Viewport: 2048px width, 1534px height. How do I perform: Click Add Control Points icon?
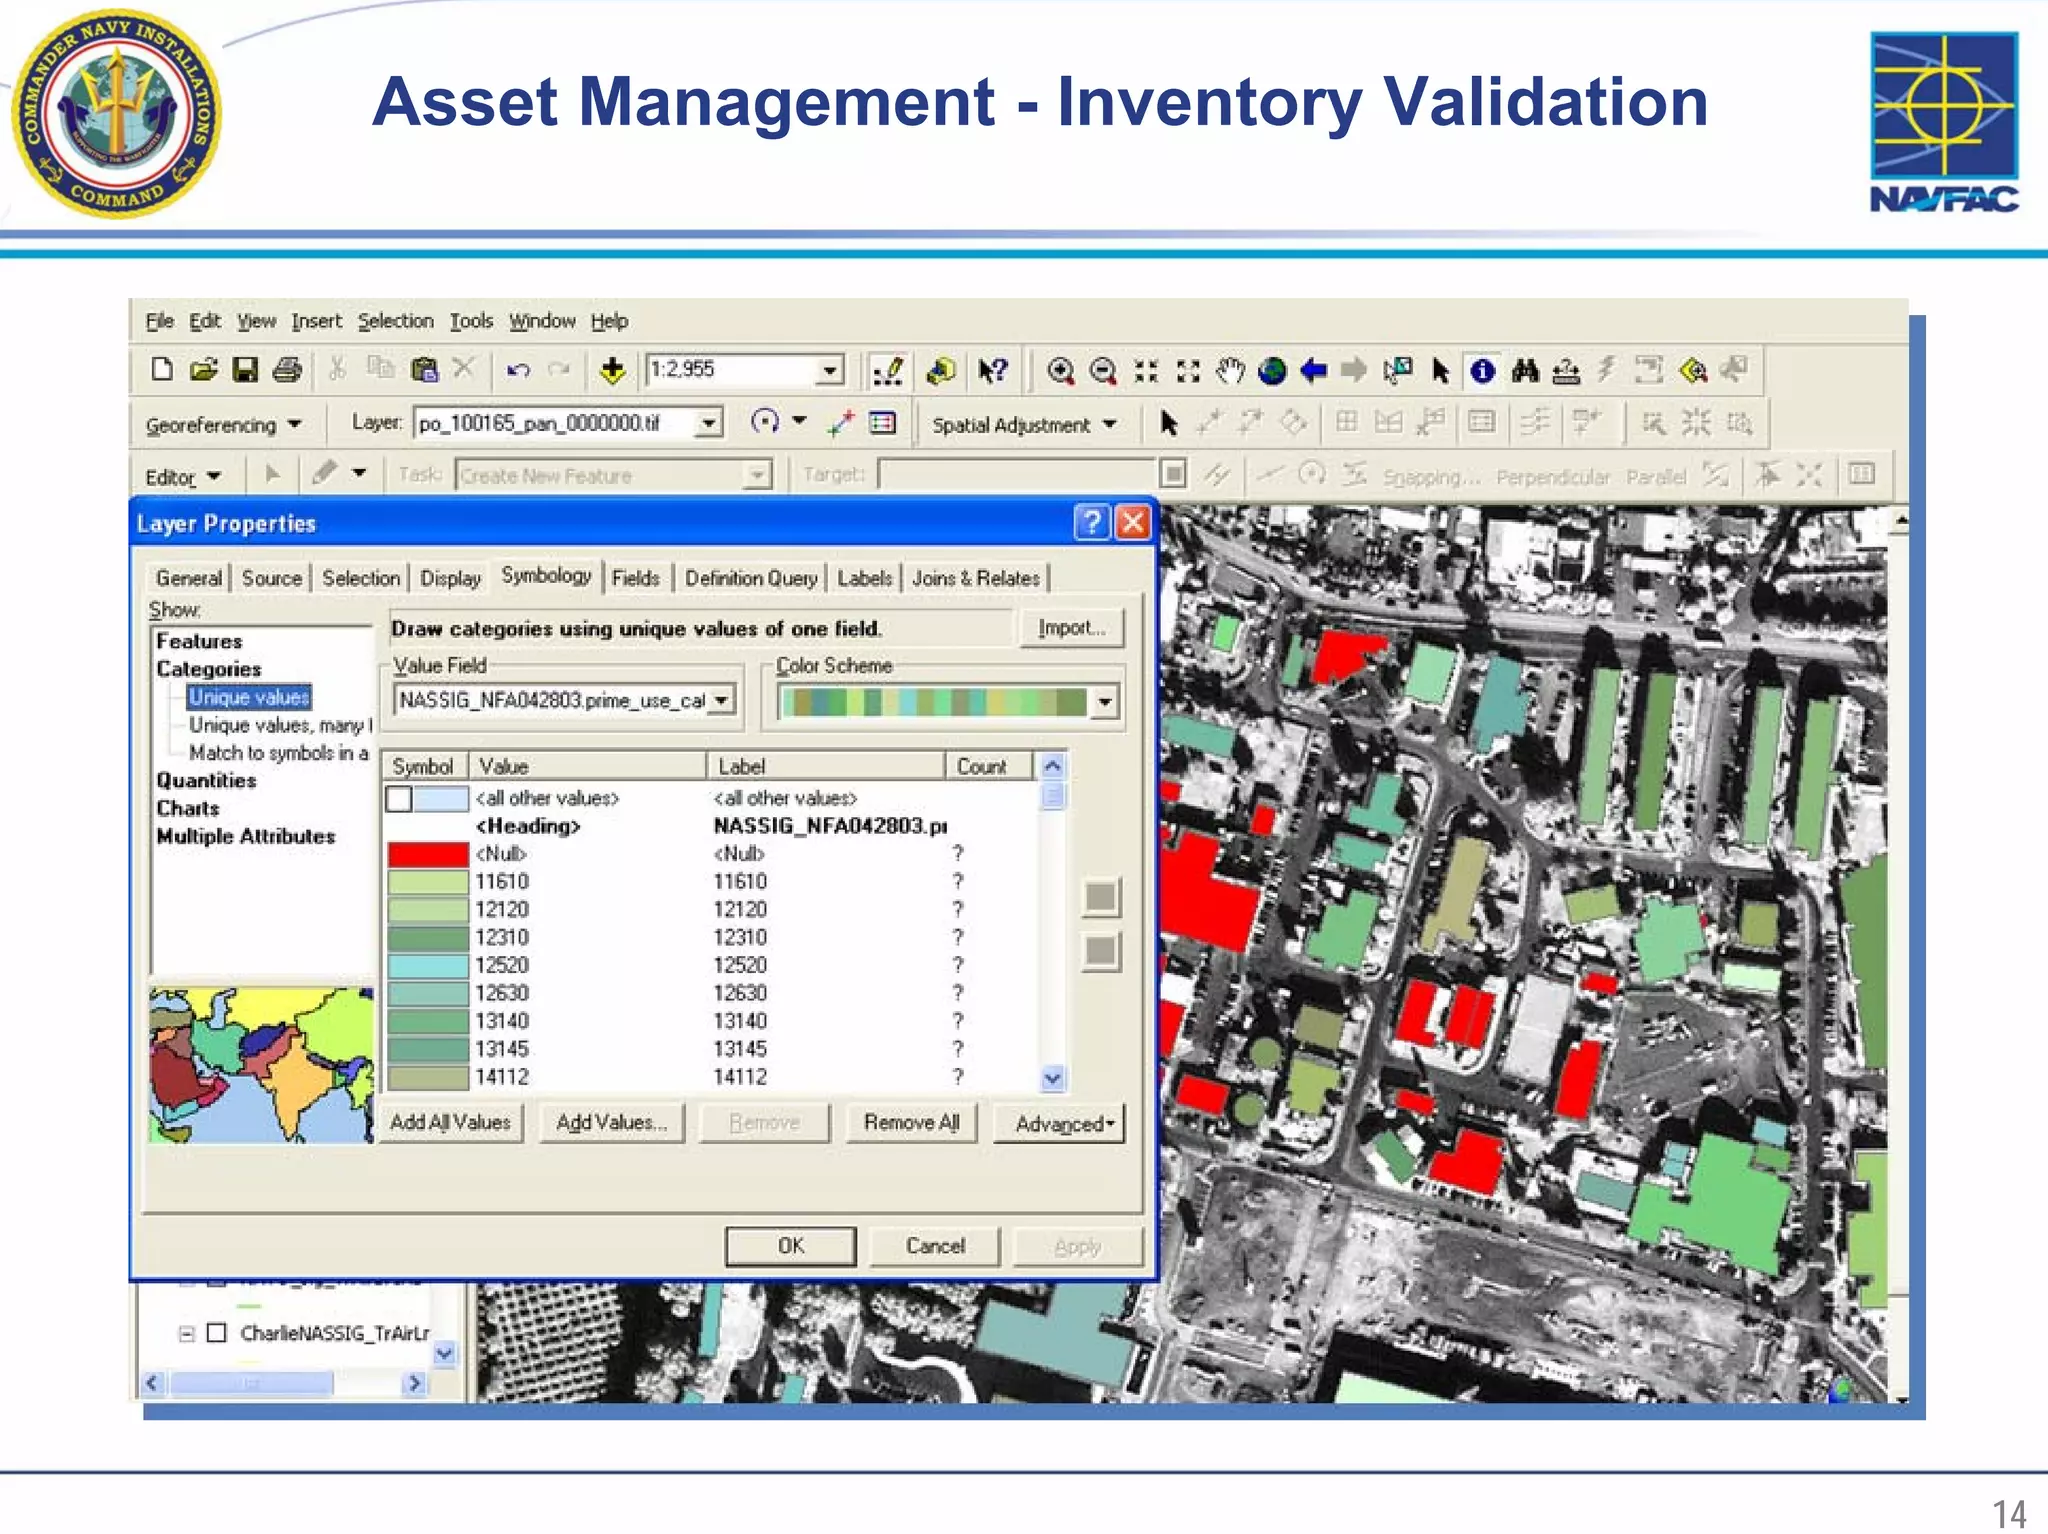[x=840, y=423]
